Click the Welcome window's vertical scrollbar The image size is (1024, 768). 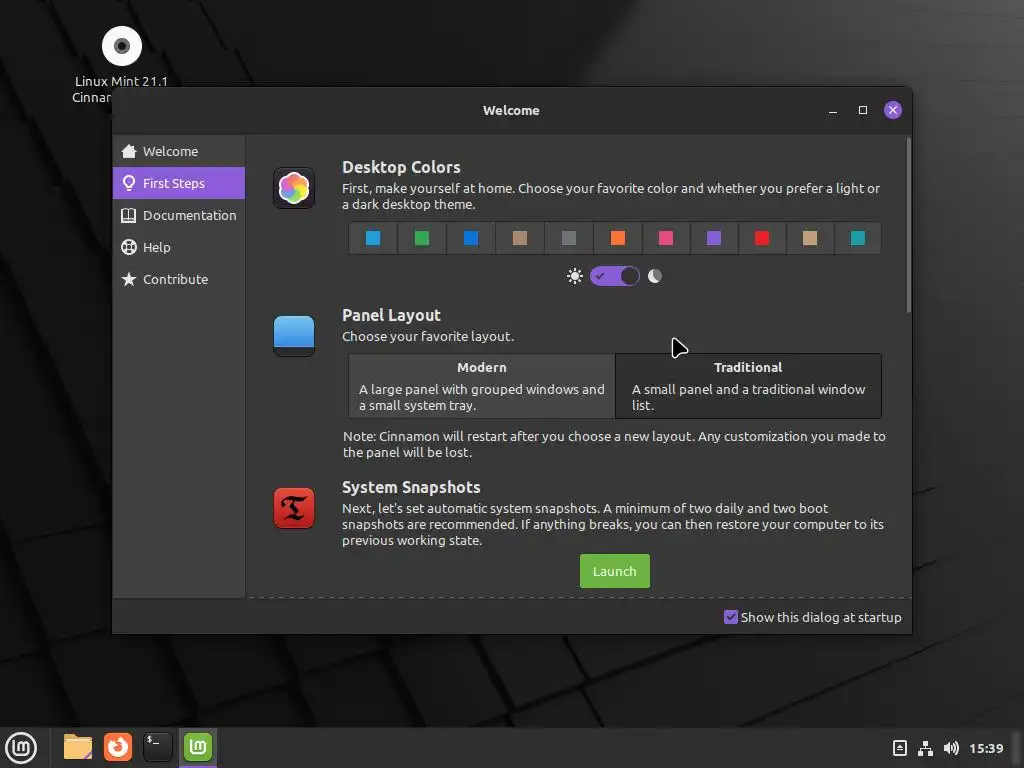point(908,225)
